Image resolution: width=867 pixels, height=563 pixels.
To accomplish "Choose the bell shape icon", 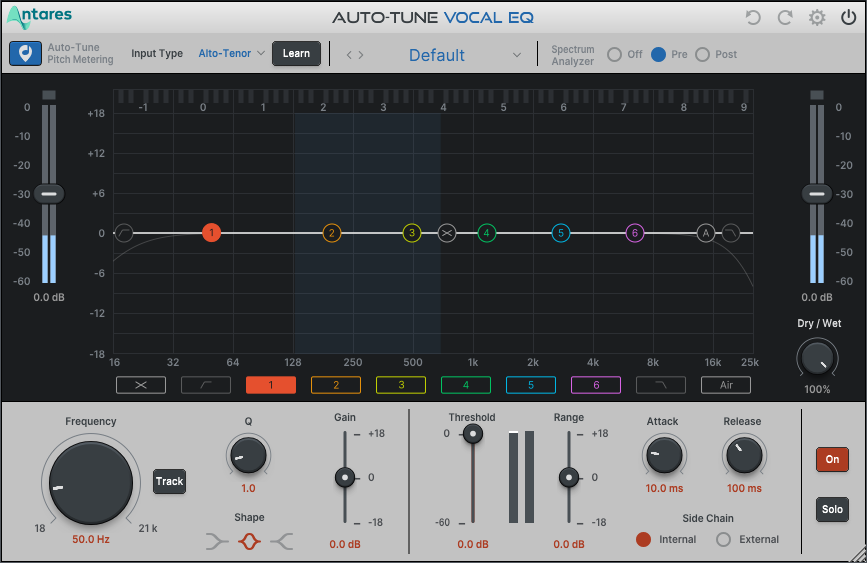I will (x=249, y=541).
